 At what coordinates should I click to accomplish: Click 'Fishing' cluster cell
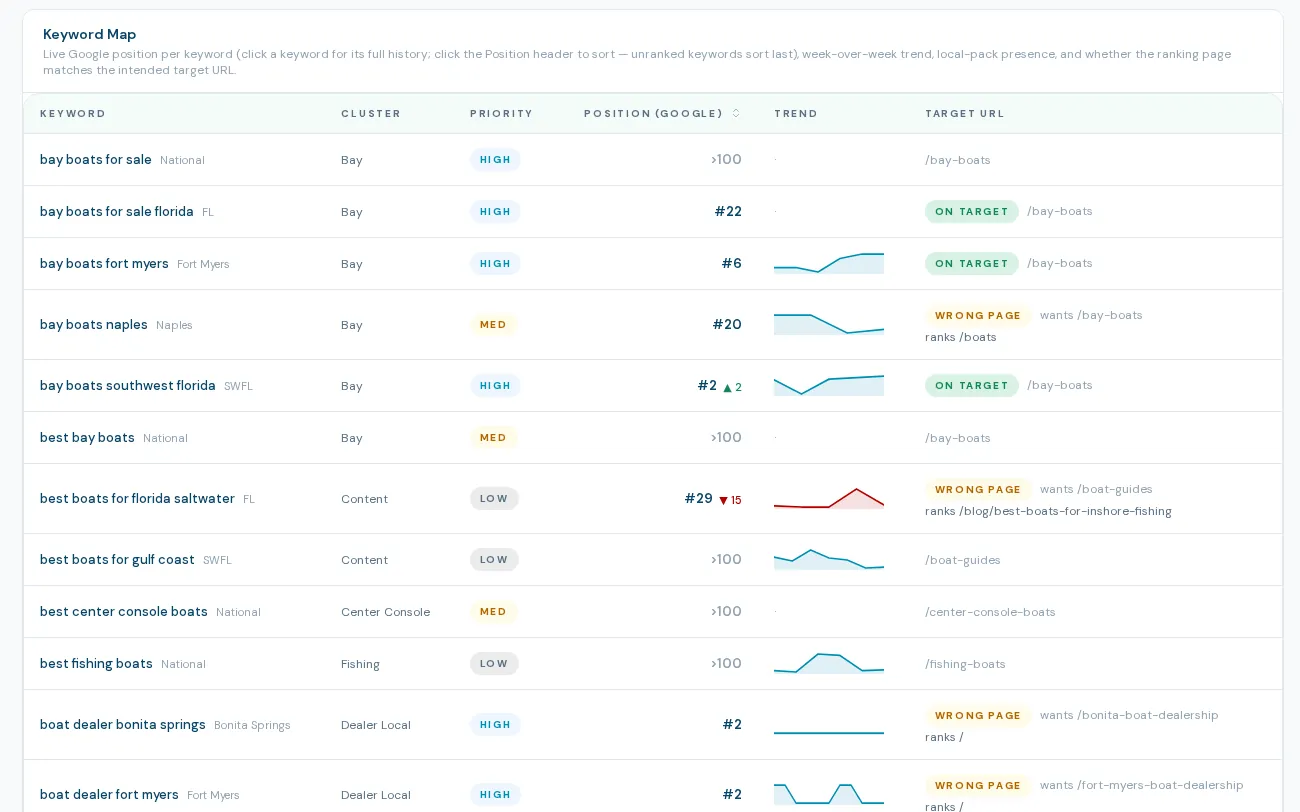point(360,664)
